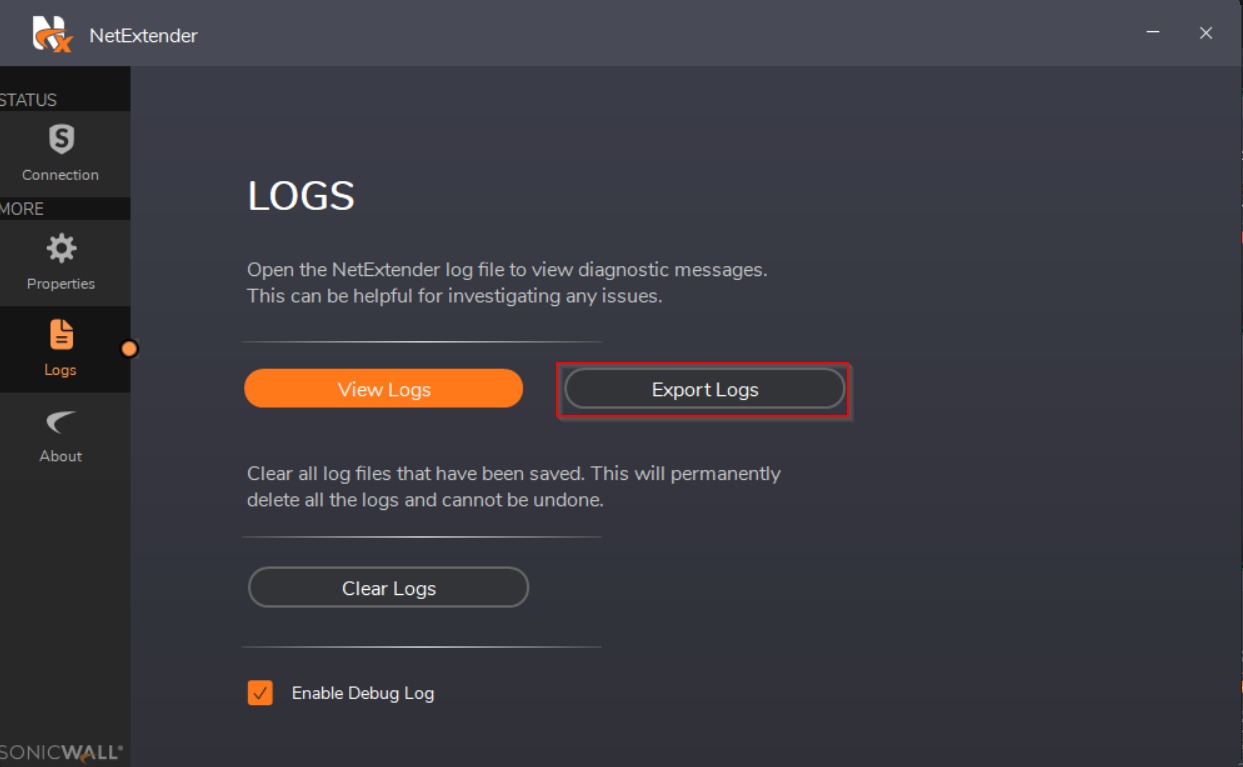Screen dimensions: 1243x767
Task: Click the Connection shield icon
Action: 61,139
